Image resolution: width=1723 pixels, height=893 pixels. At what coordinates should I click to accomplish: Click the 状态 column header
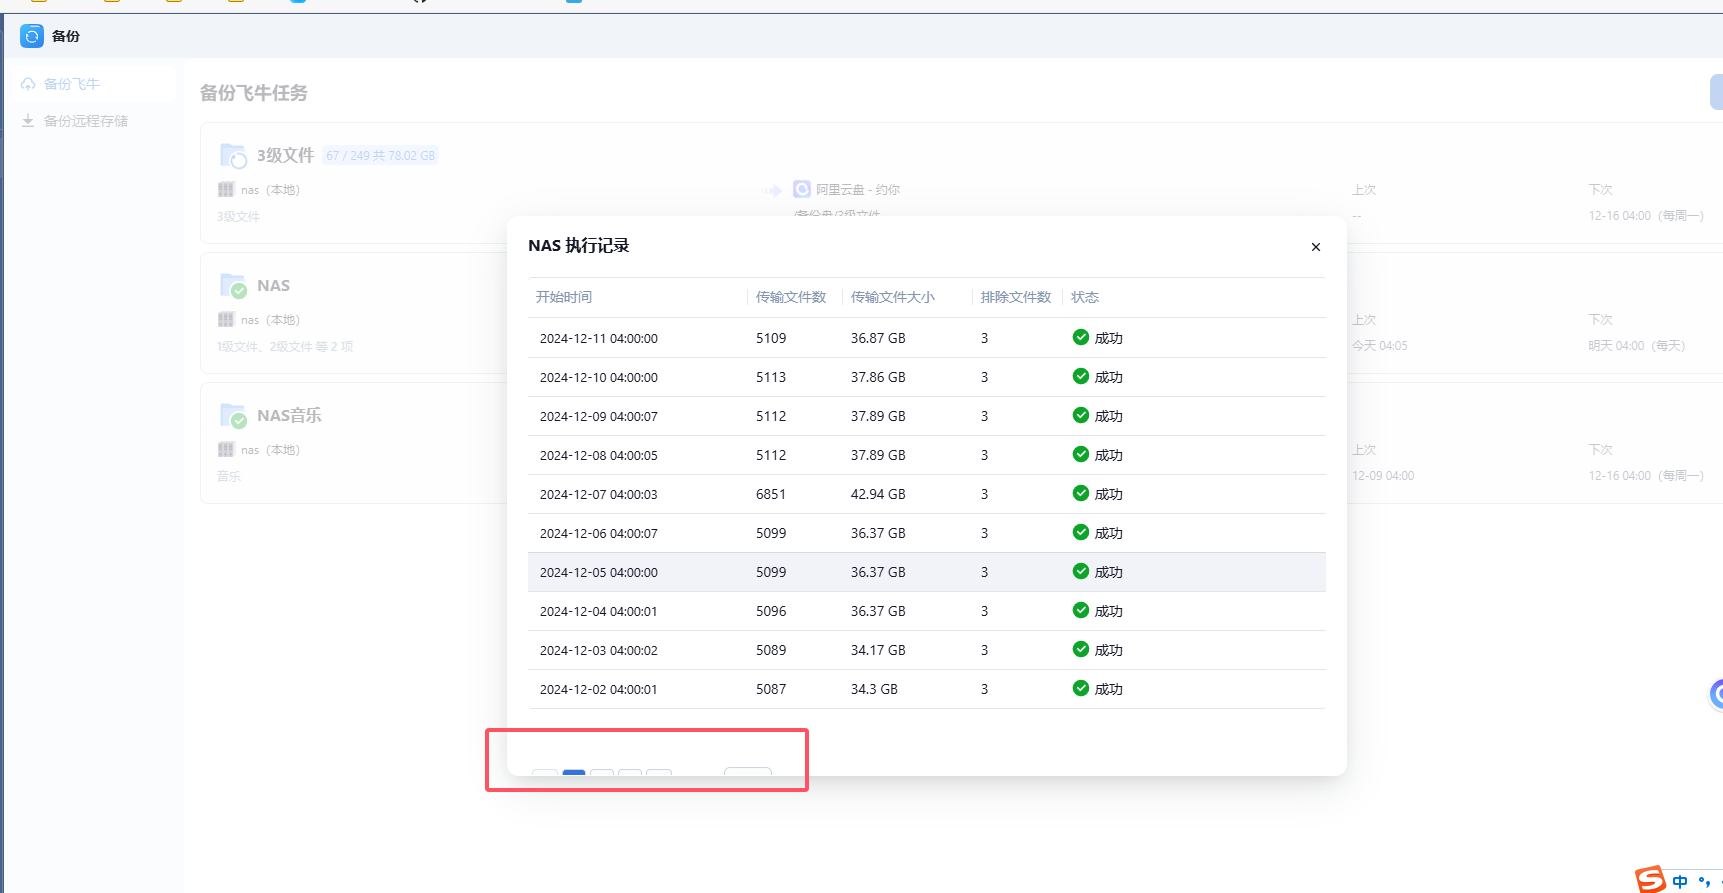pos(1085,297)
